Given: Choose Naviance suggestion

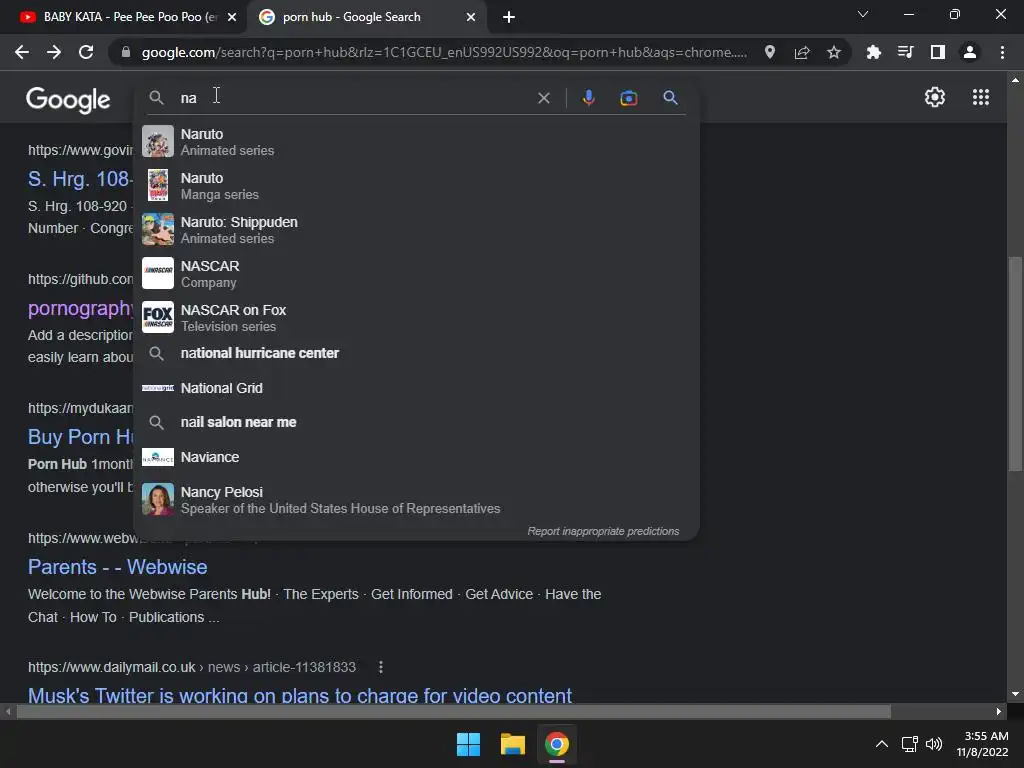Looking at the screenshot, I should click(x=416, y=457).
